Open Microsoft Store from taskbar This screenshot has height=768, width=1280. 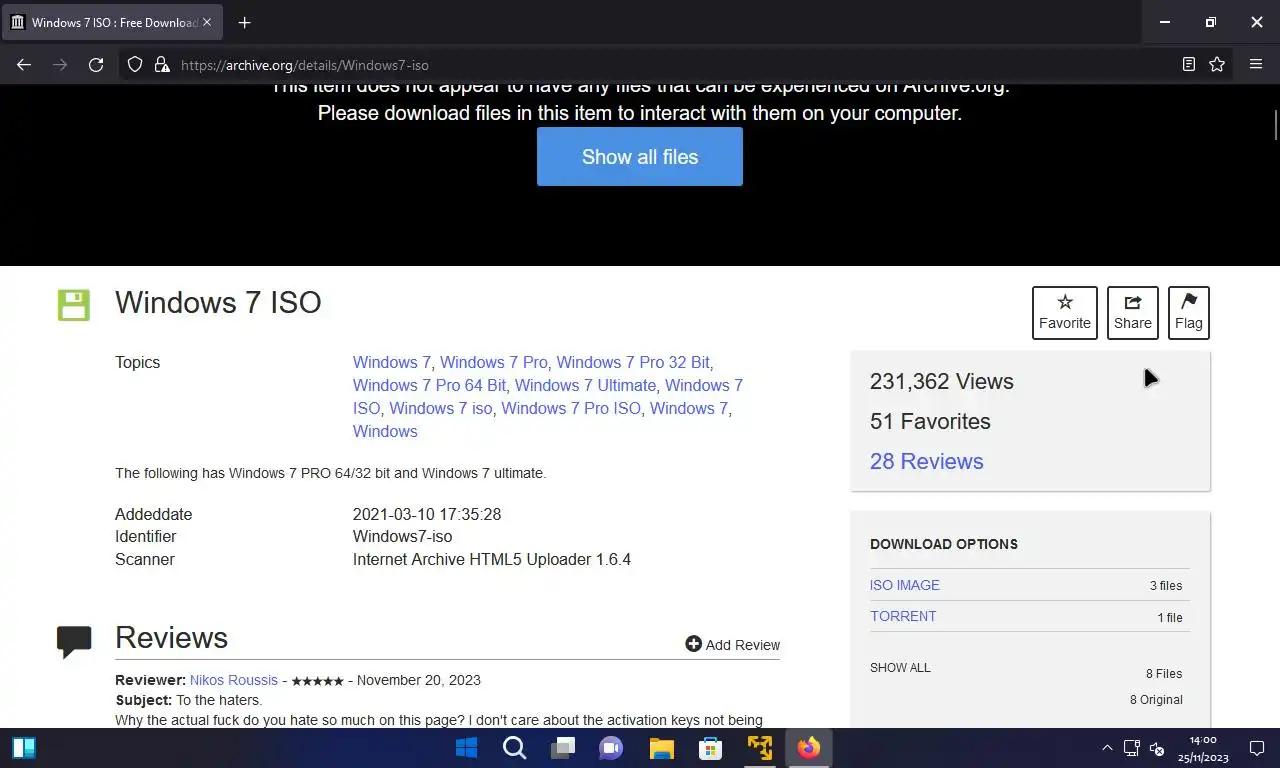pos(710,747)
